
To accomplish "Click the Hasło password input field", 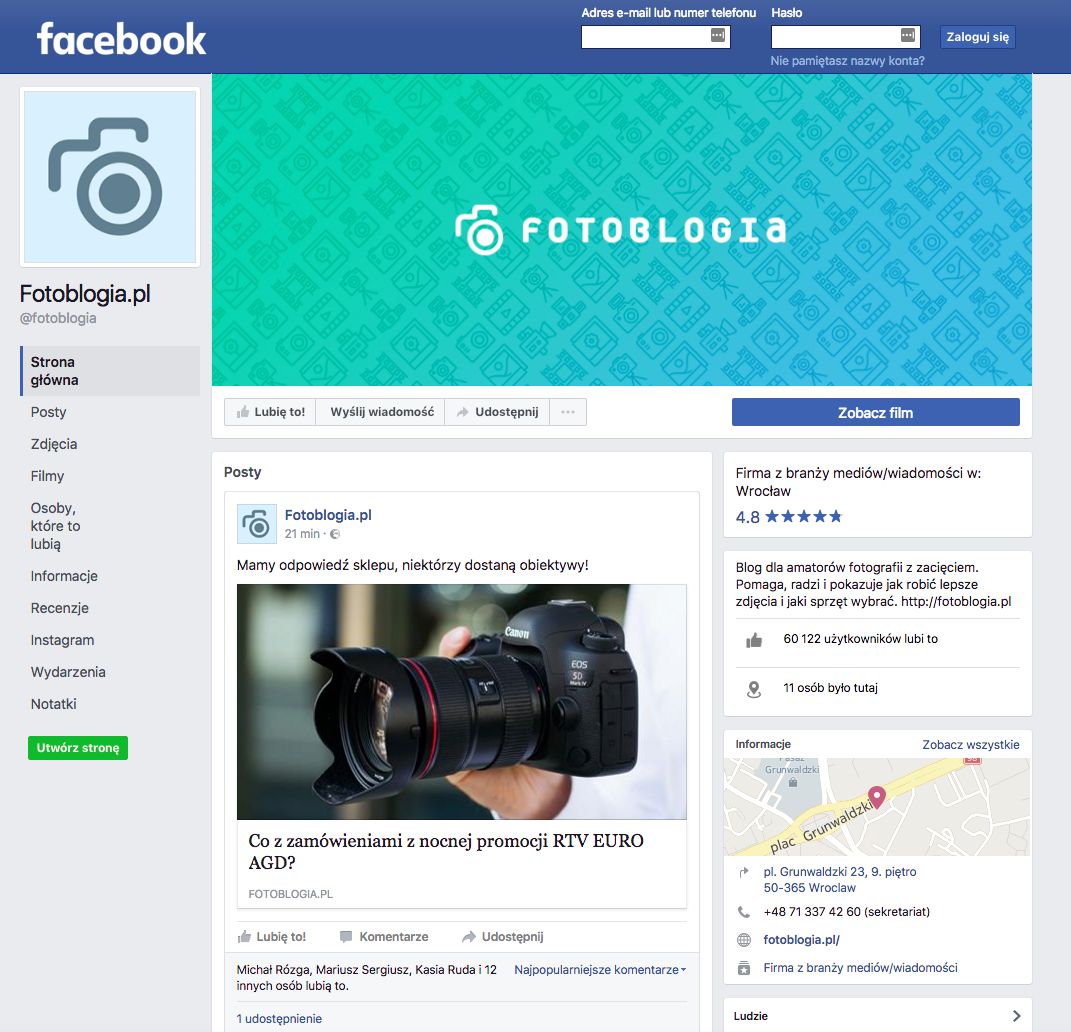I will pyautogui.click(x=846, y=37).
